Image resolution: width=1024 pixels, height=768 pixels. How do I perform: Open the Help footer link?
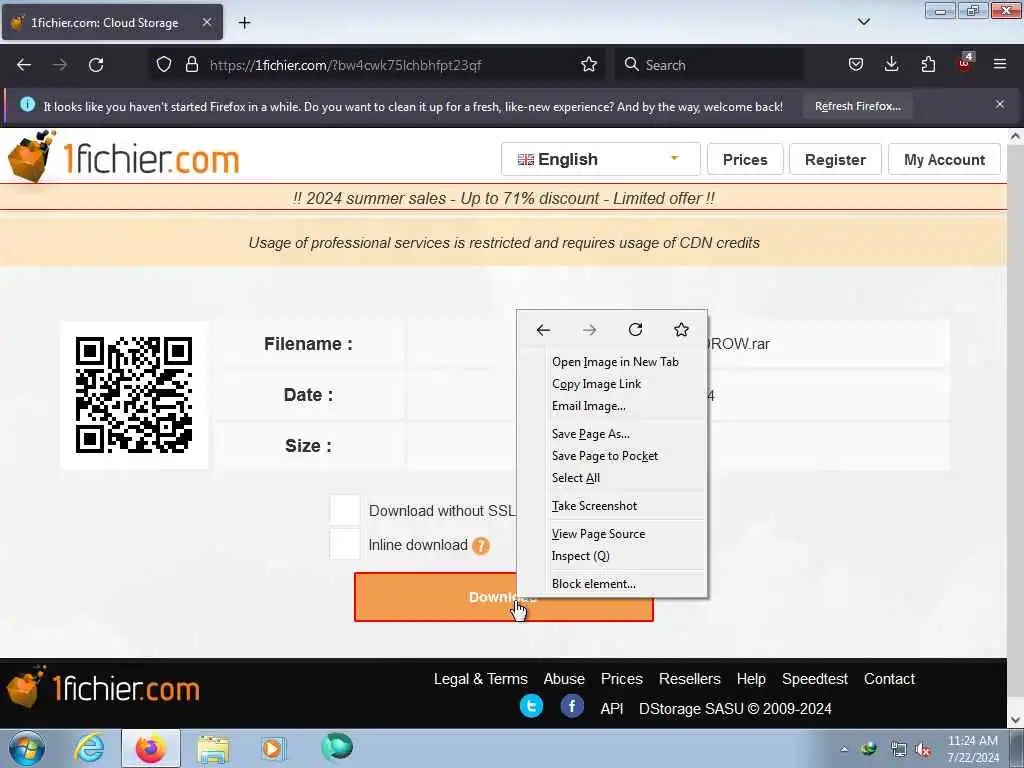click(x=751, y=679)
